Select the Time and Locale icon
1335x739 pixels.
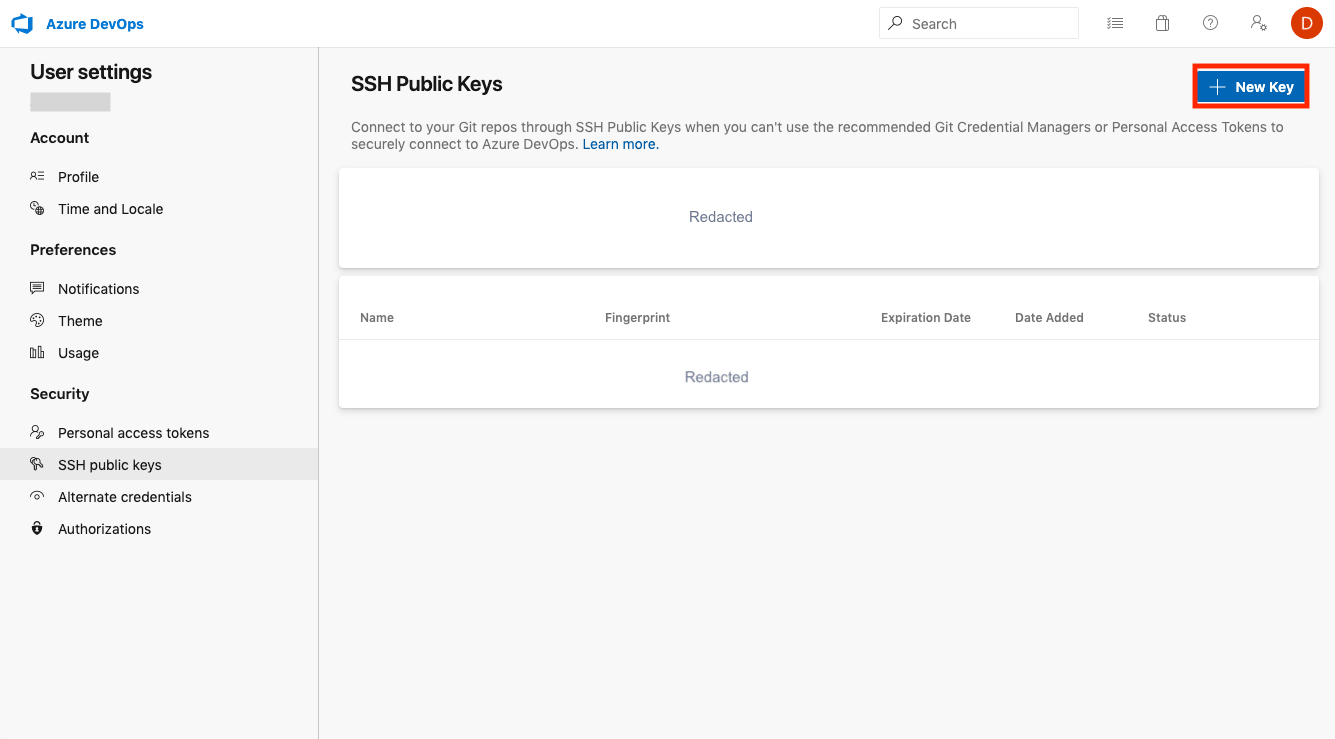(x=37, y=208)
